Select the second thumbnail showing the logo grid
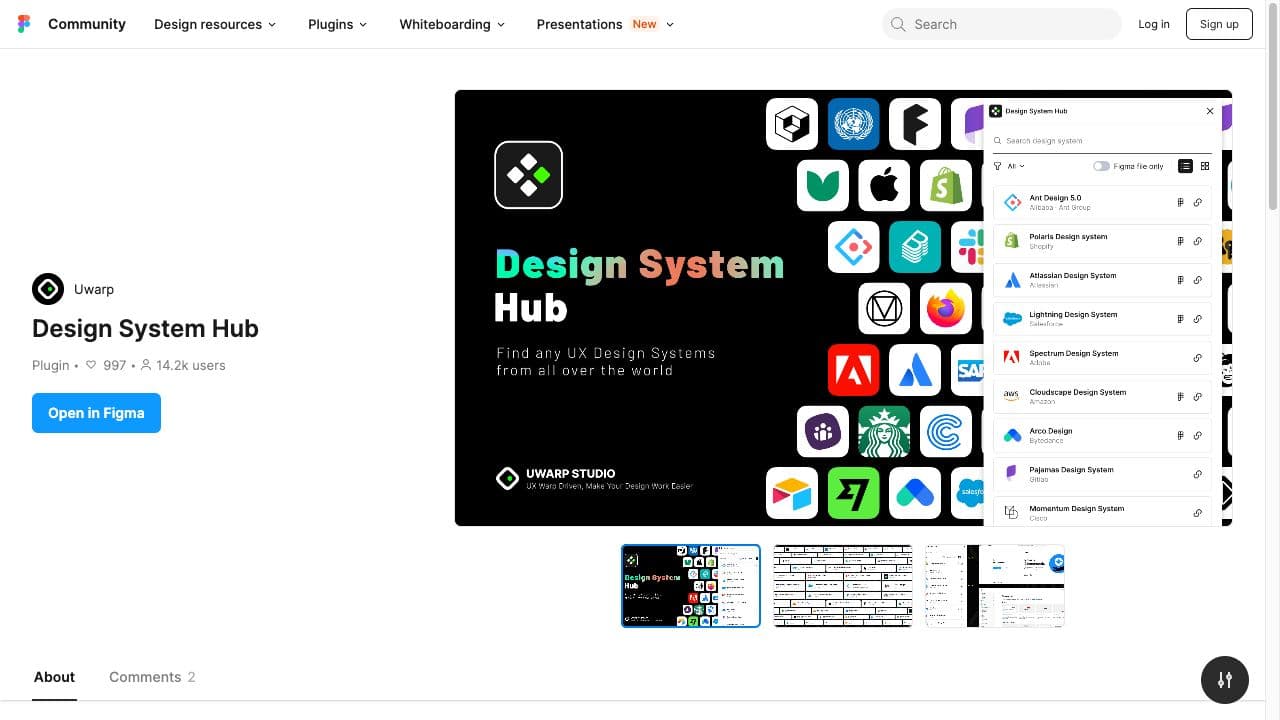1280x720 pixels. (x=843, y=586)
